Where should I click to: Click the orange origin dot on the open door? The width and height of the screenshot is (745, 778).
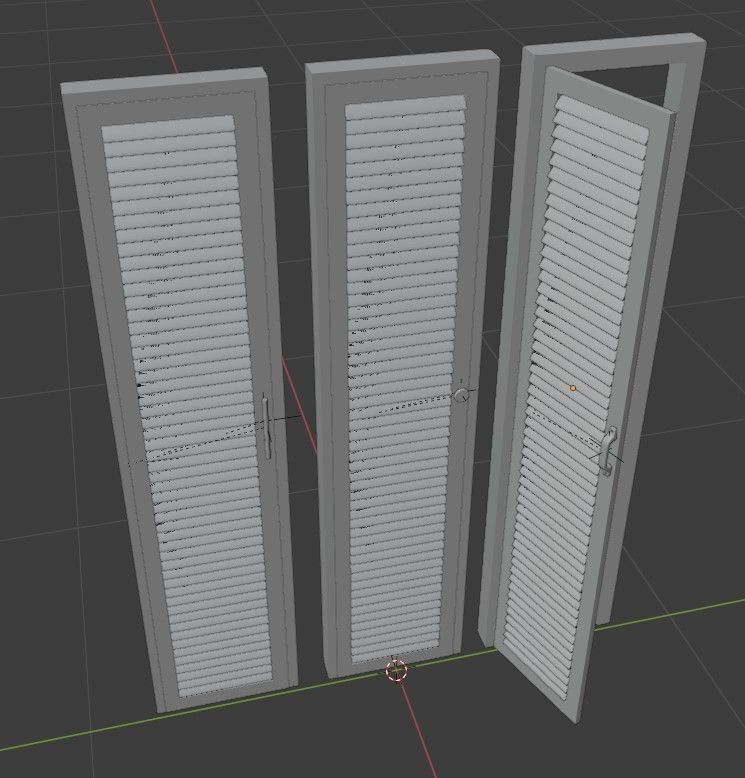tap(573, 388)
